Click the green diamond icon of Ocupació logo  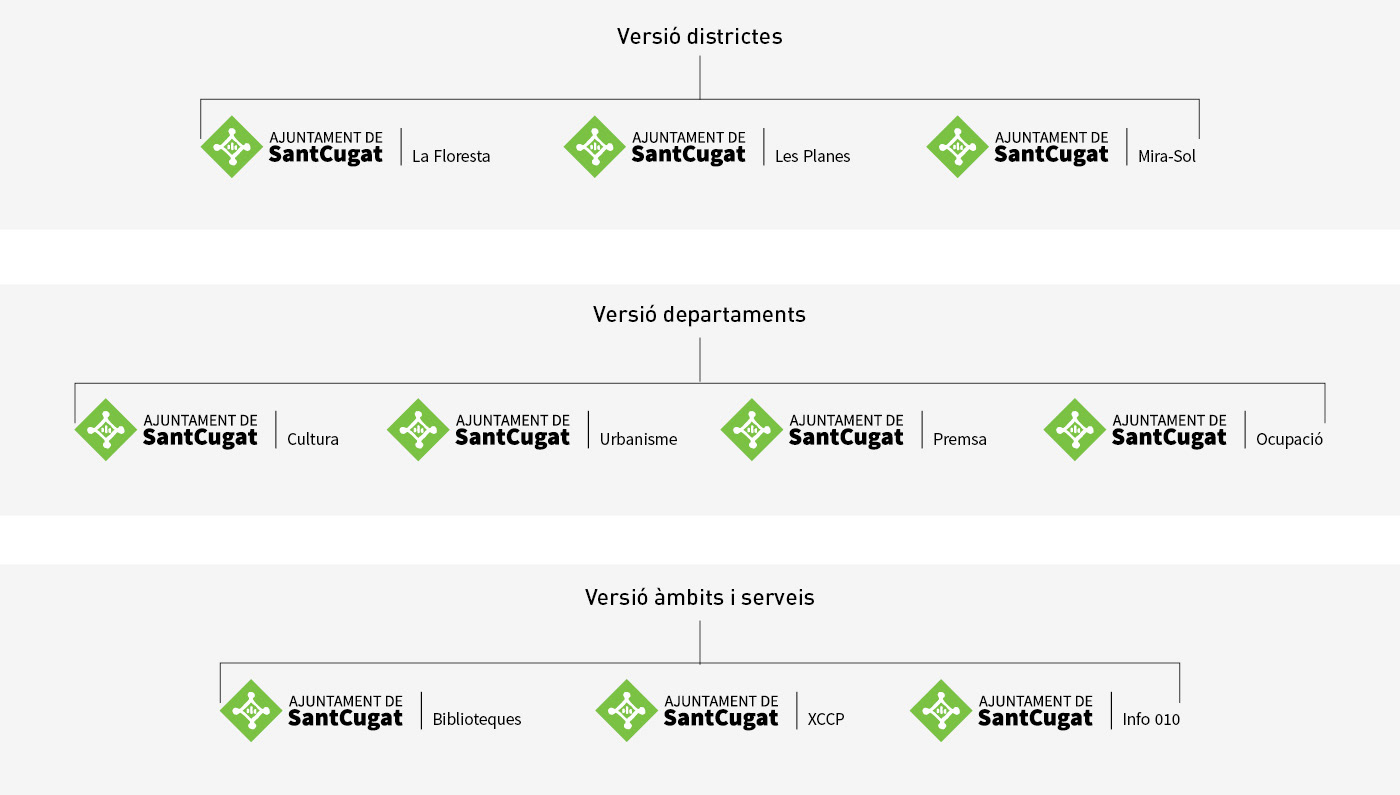tap(1075, 430)
